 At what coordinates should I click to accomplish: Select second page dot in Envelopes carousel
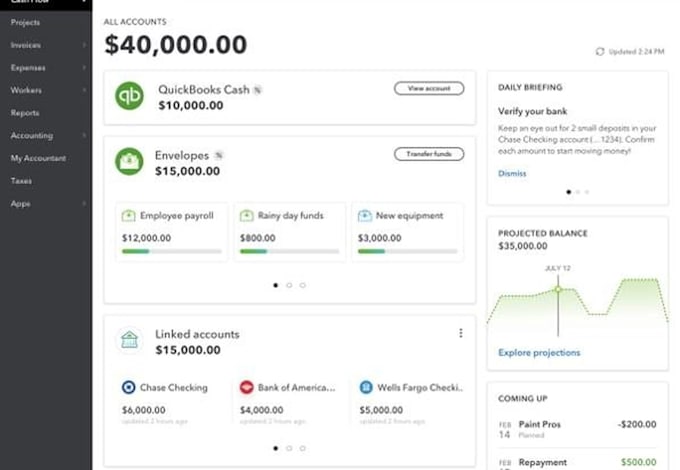point(289,285)
